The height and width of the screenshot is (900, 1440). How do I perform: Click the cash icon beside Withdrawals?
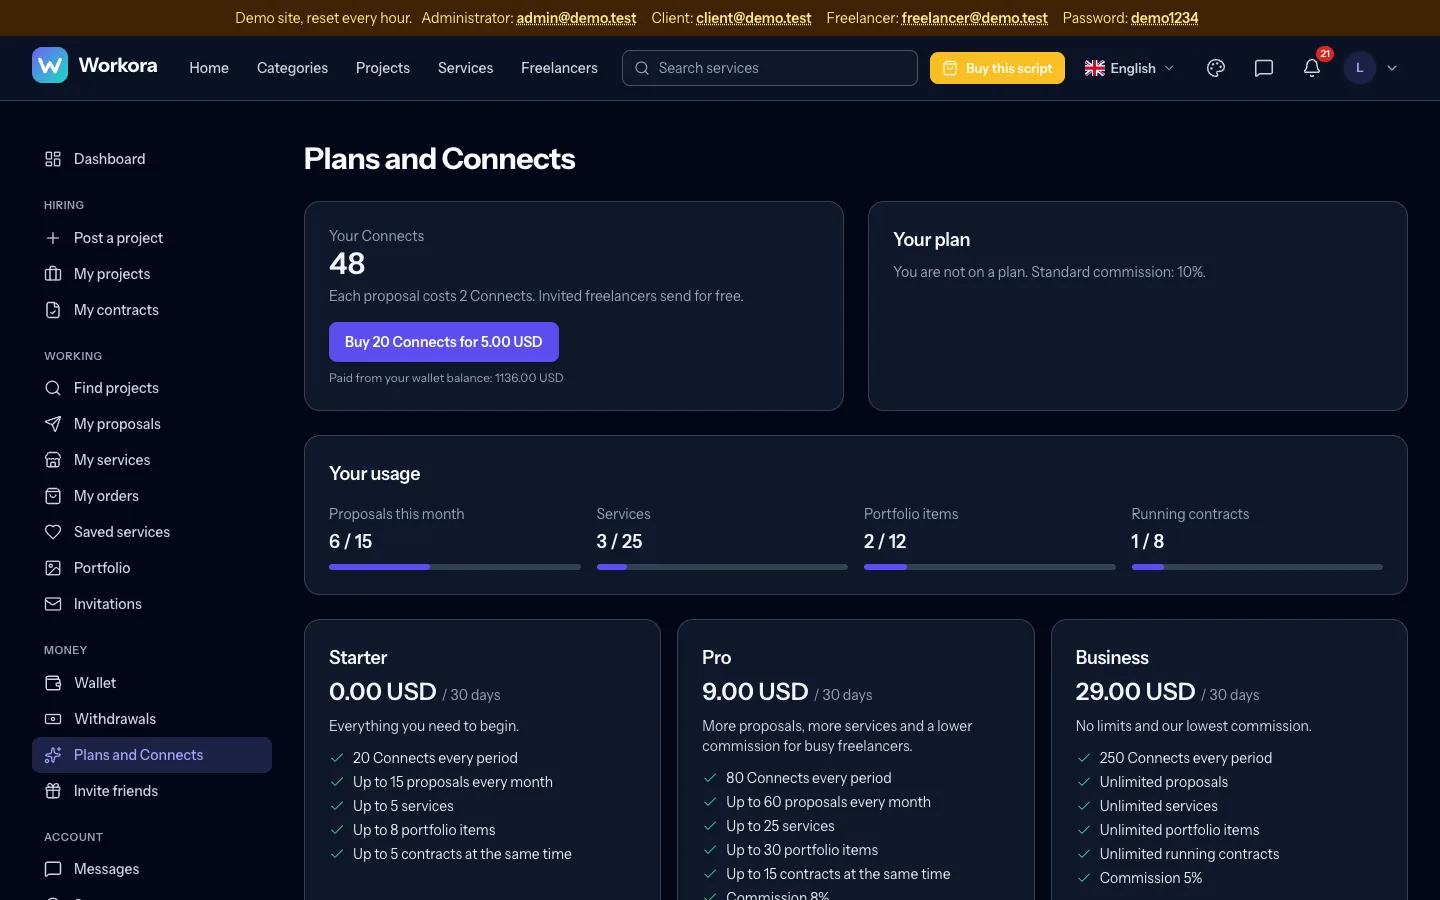tap(53, 719)
